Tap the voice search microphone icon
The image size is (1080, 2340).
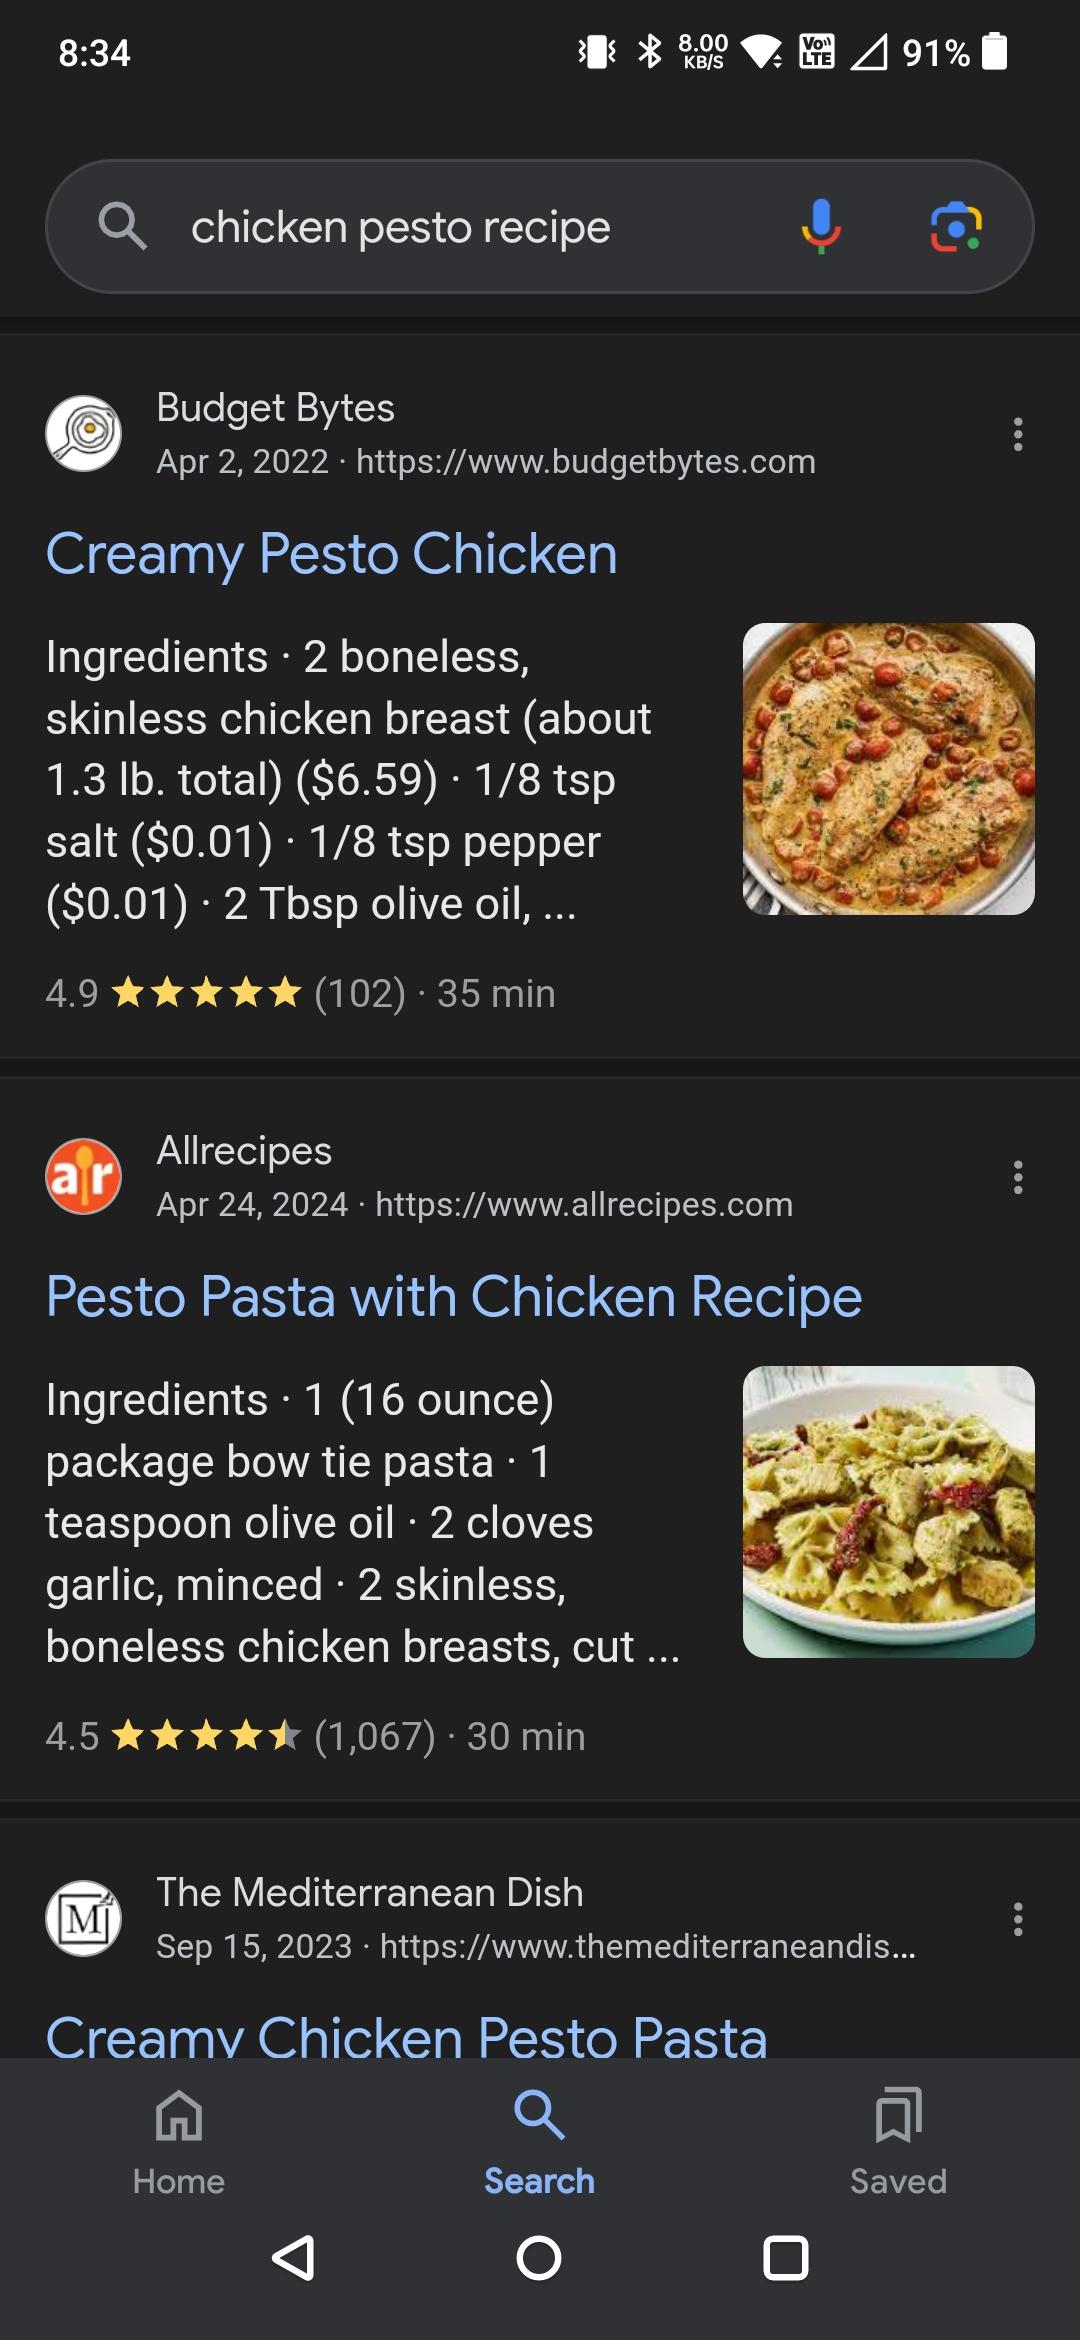(821, 226)
